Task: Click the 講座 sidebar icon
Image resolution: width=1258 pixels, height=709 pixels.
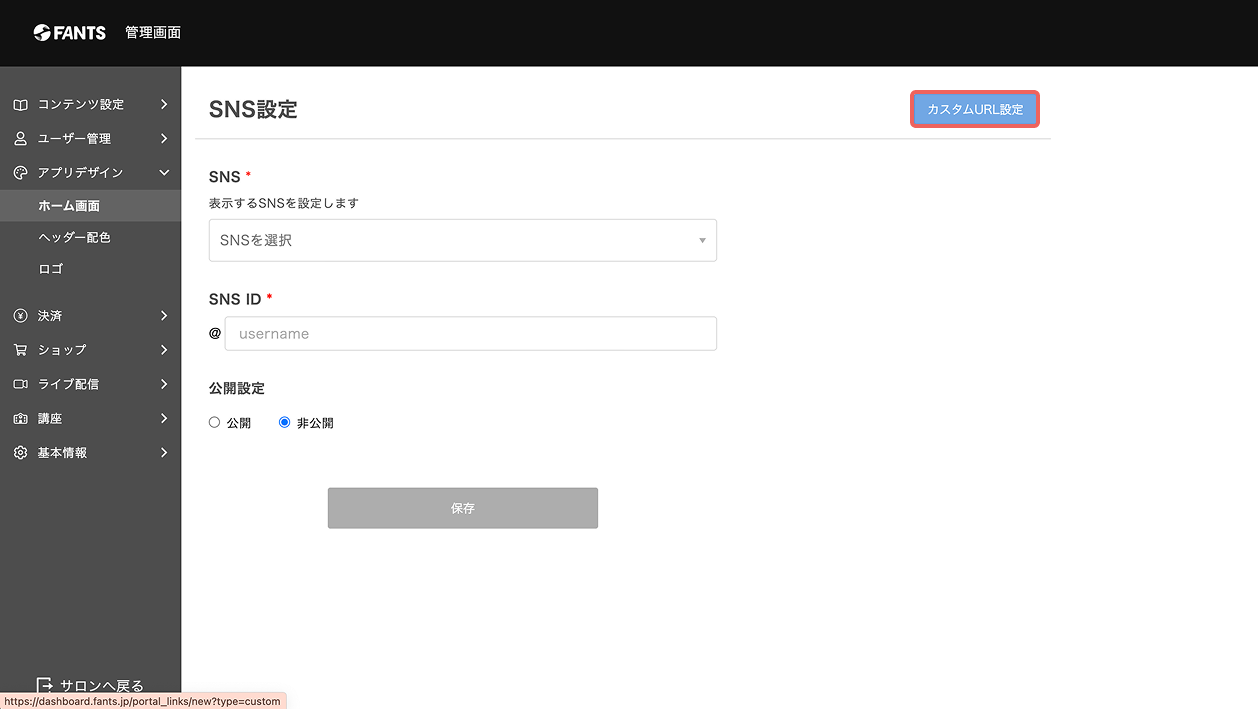Action: point(20,418)
